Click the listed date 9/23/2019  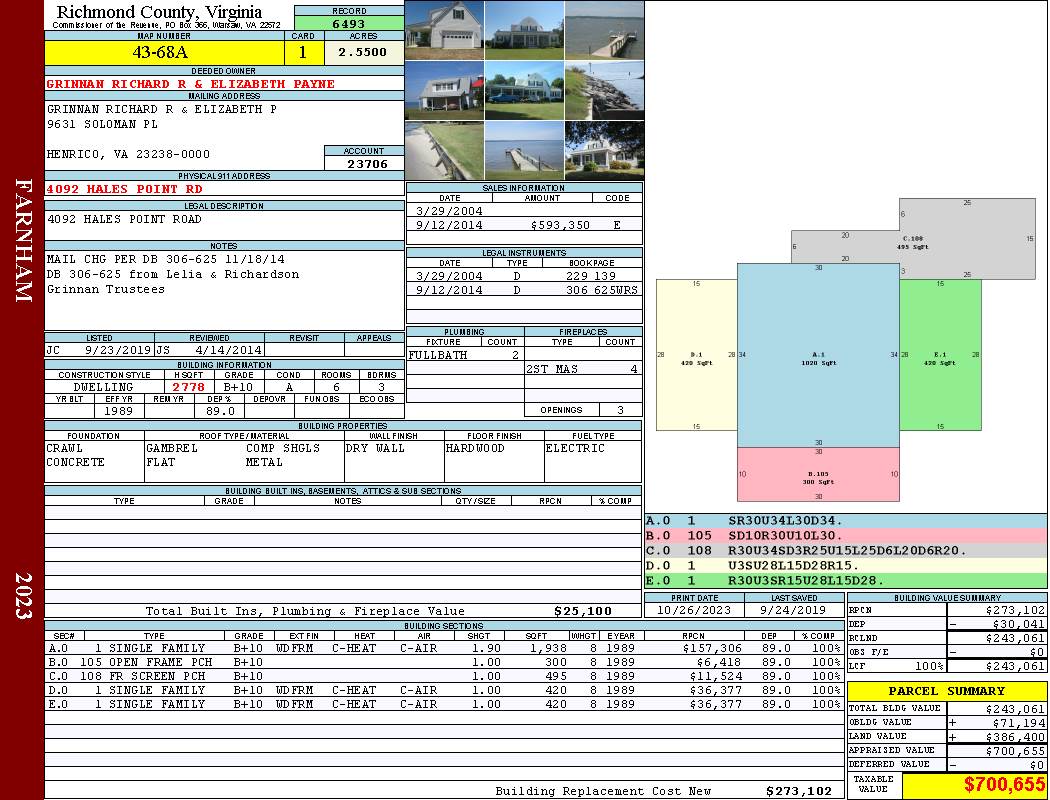[118, 349]
